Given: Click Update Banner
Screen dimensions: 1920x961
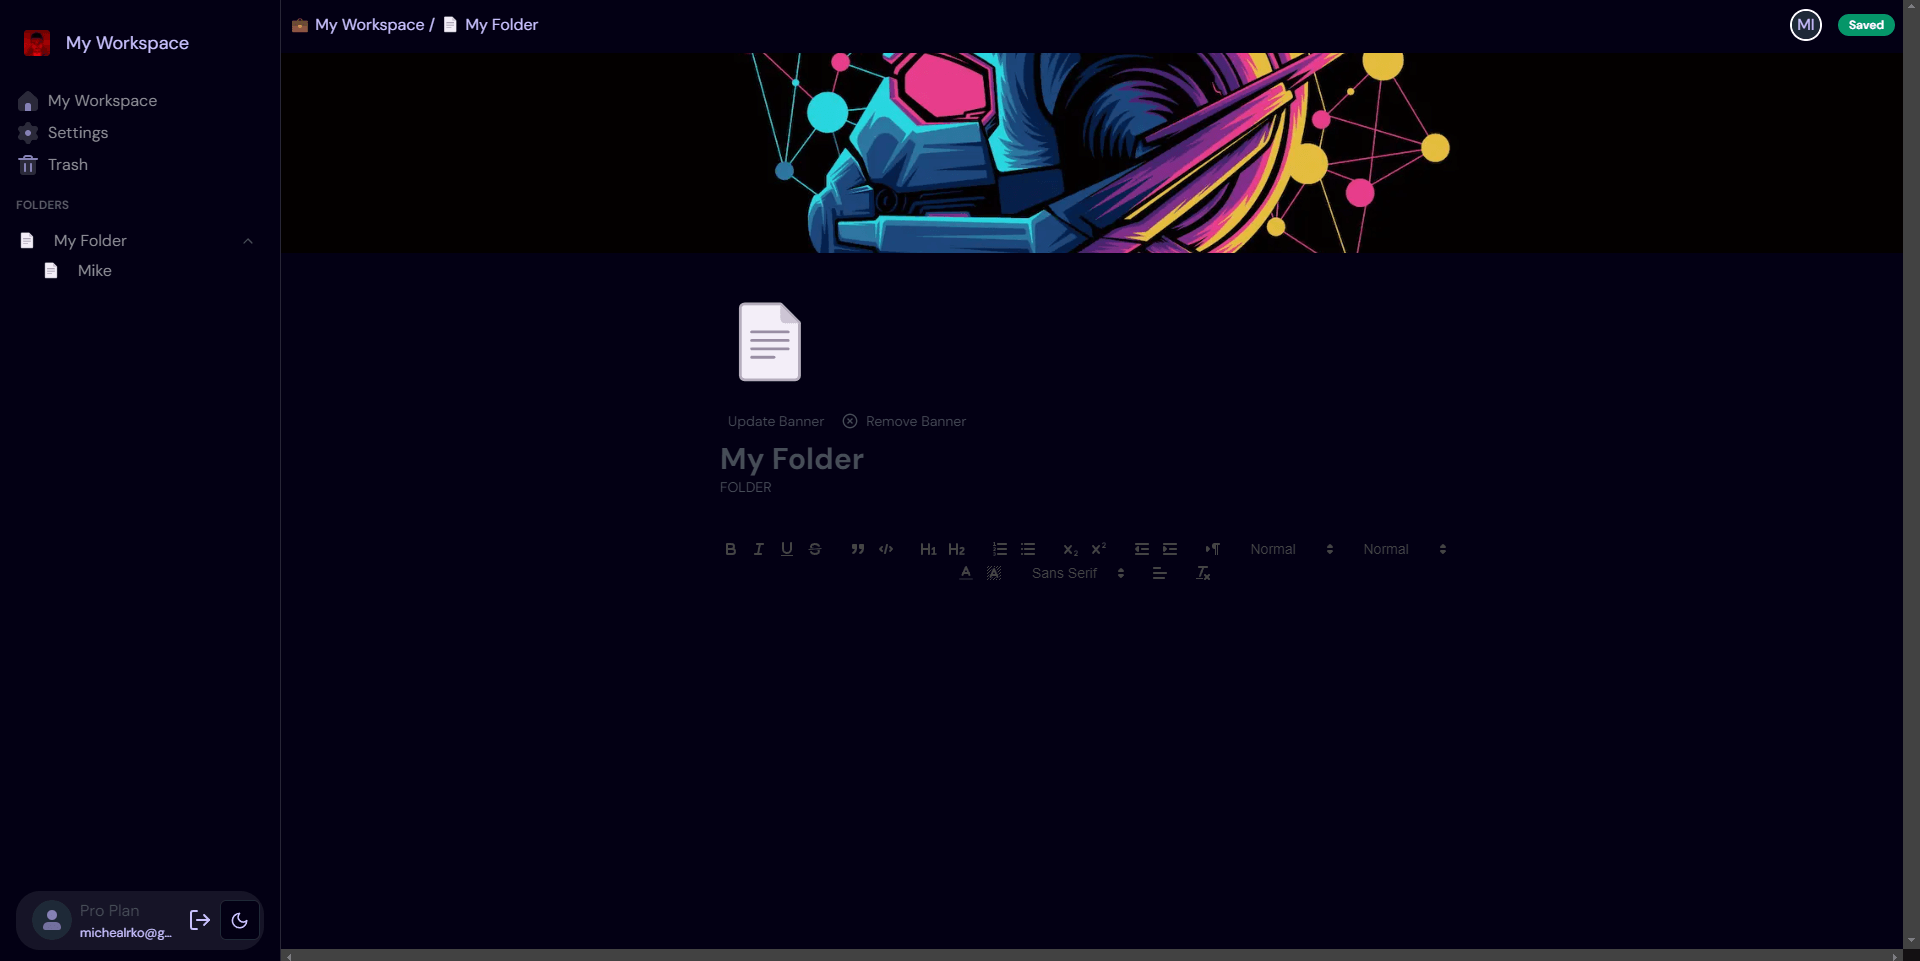Looking at the screenshot, I should coord(776,421).
